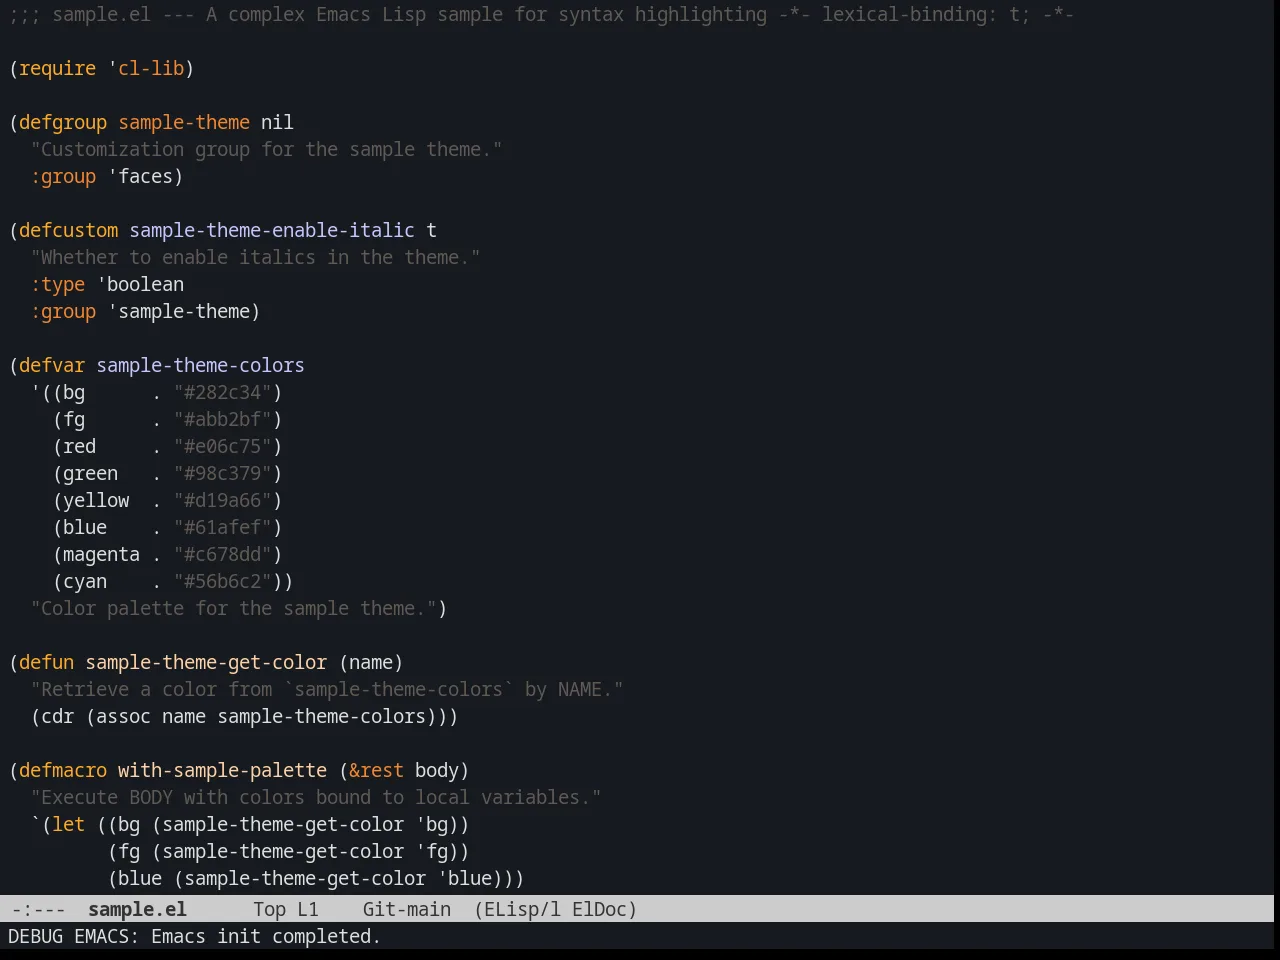Click color string "#282c34"
Screen dimensions: 1280x960
coord(223,392)
